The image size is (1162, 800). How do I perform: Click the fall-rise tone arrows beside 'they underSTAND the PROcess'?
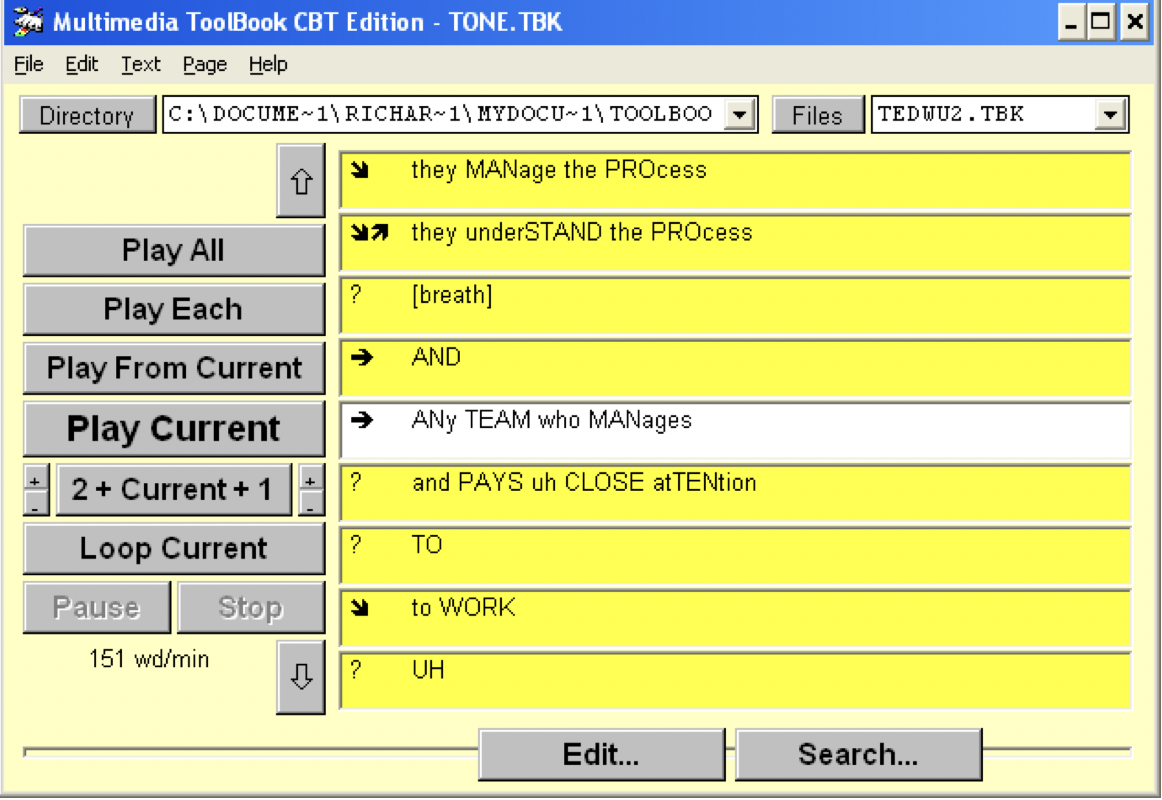369,233
